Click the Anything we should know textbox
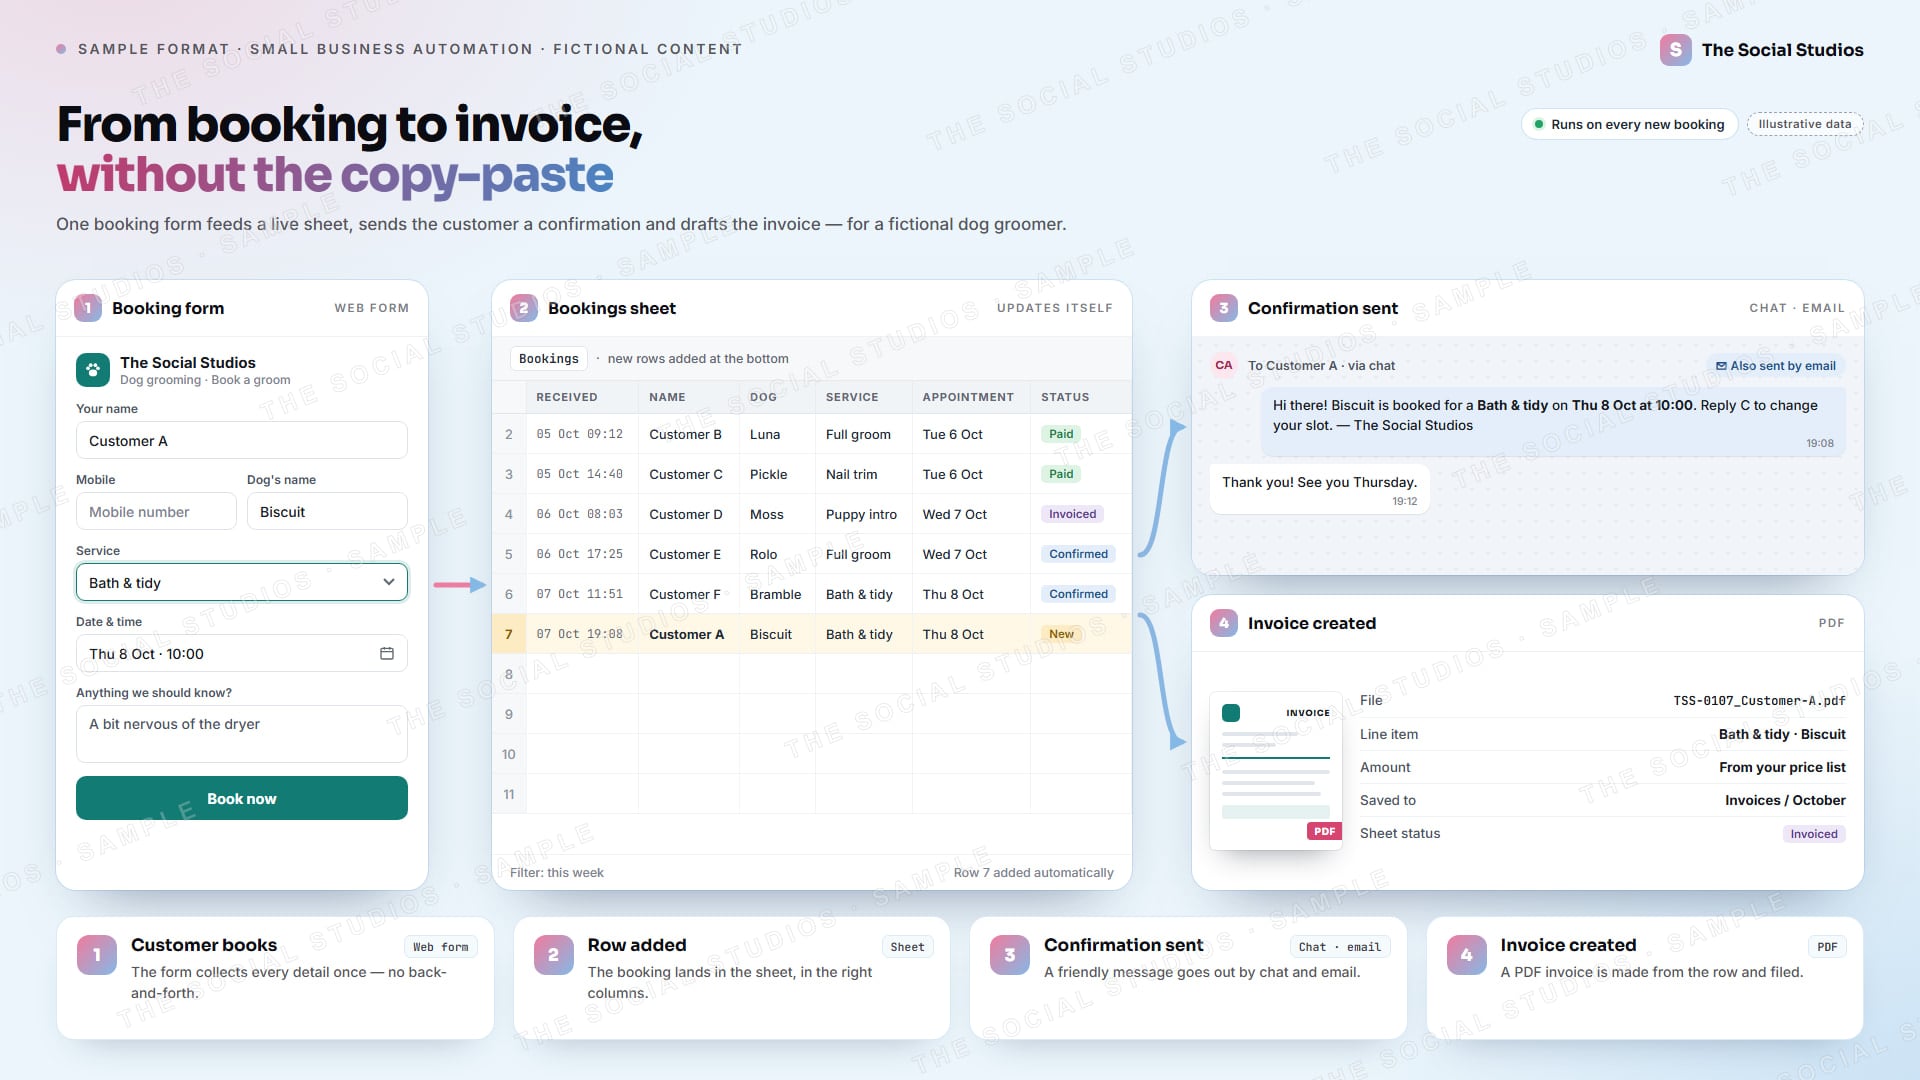This screenshot has height=1080, width=1920. coord(242,734)
